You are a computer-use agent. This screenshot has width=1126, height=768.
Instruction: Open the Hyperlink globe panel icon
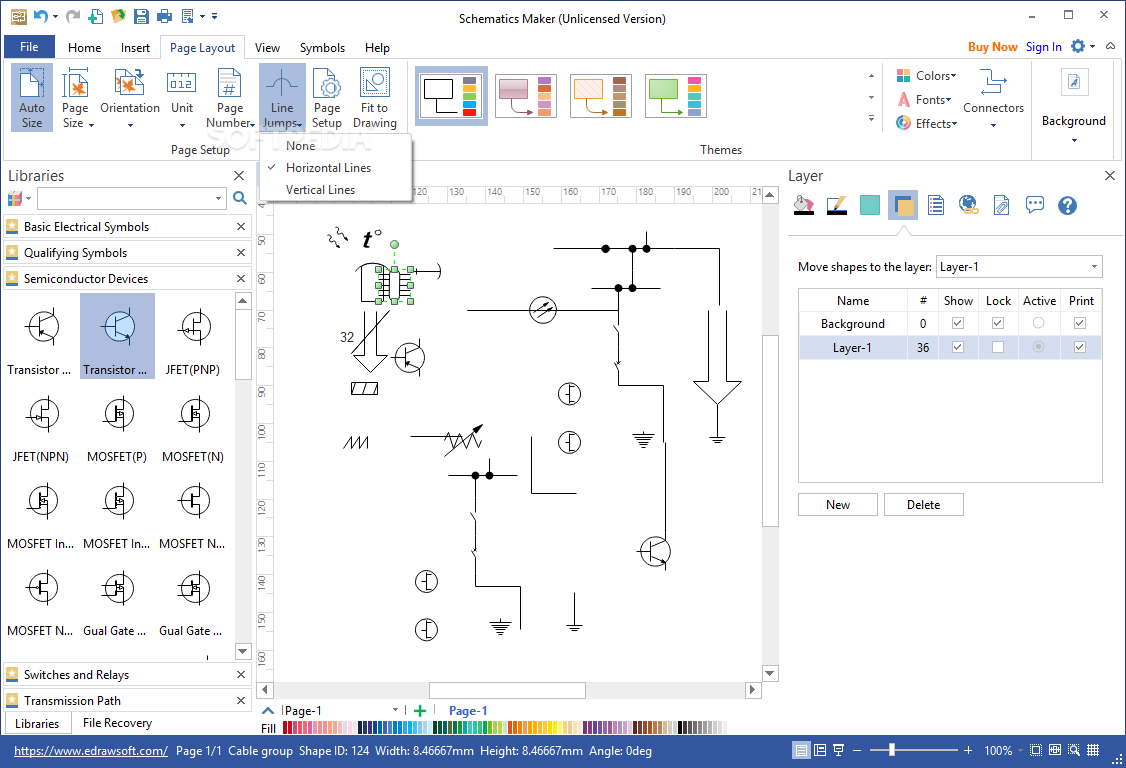(969, 205)
